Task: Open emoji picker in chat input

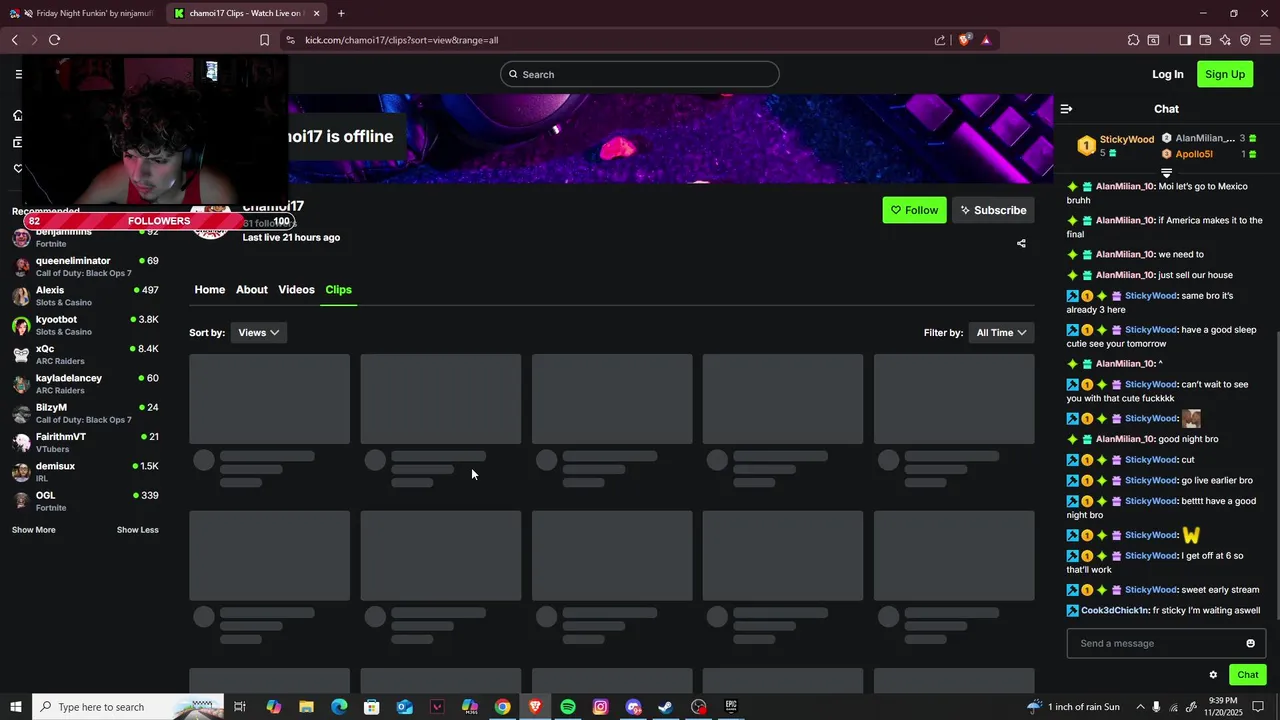Action: (1250, 643)
